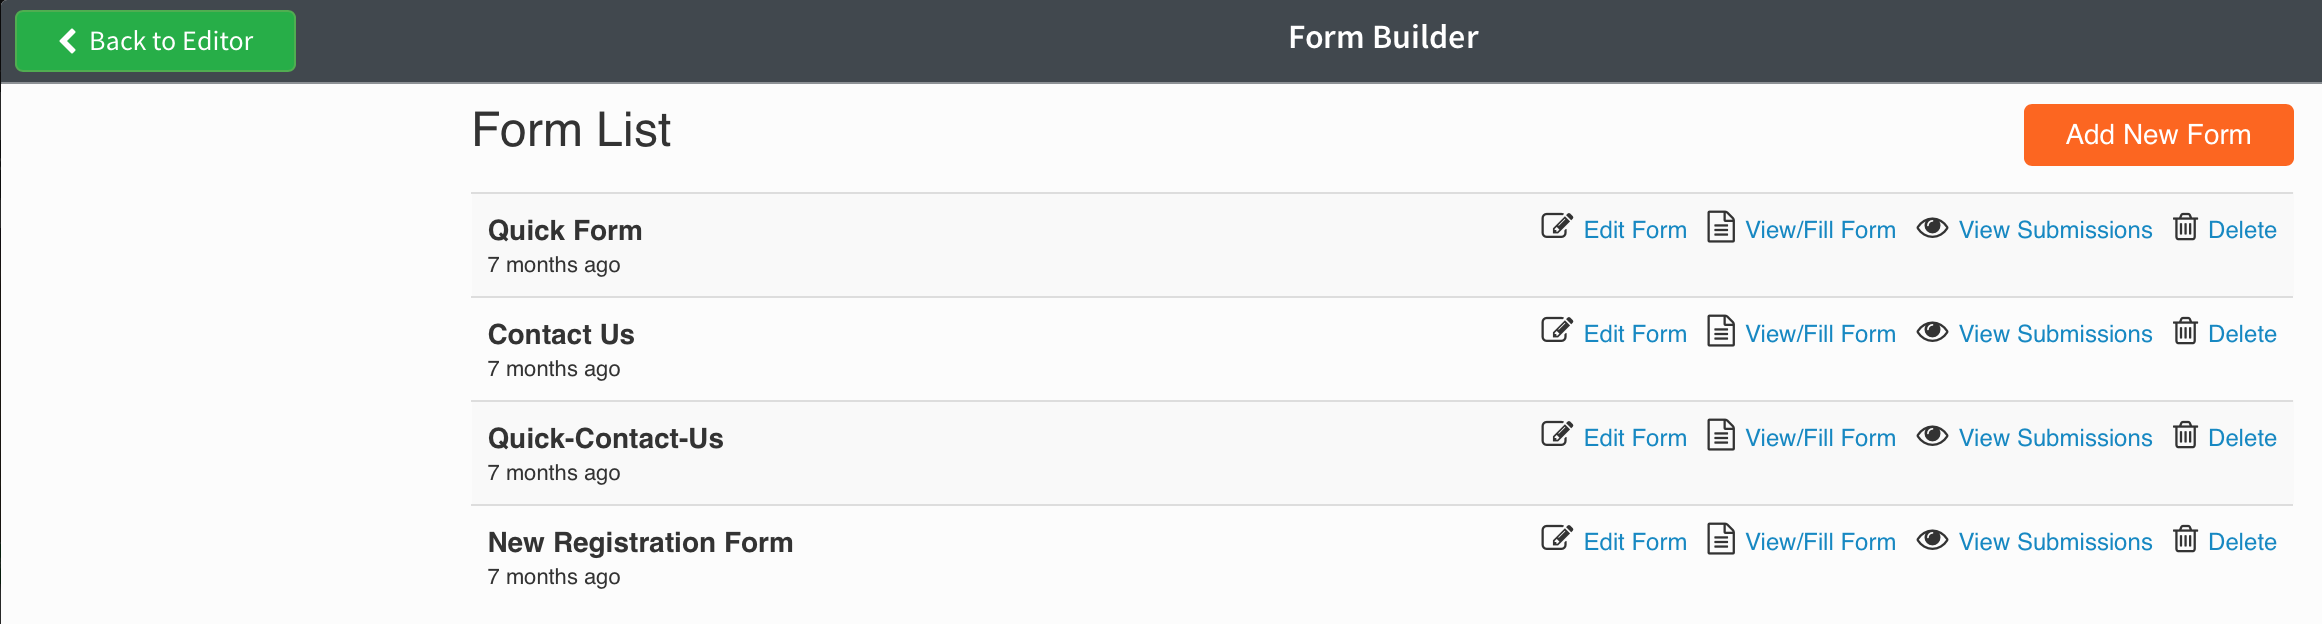Screen dimensions: 2322x624
Task: Click View Submissions link for Quick Form
Action: click(x=2055, y=230)
